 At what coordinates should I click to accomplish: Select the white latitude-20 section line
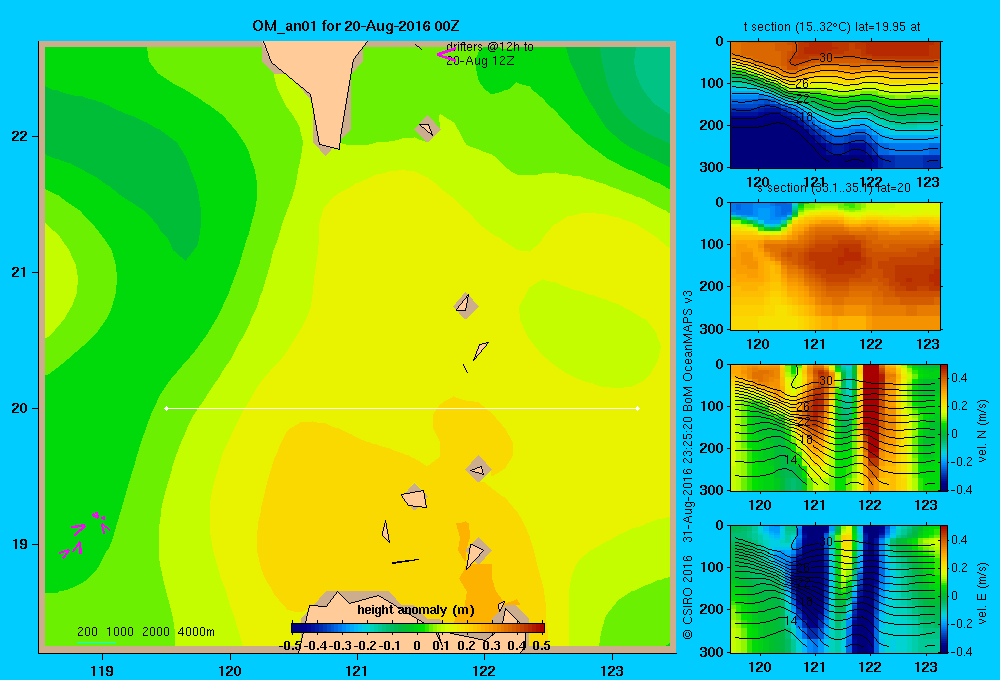click(402, 408)
